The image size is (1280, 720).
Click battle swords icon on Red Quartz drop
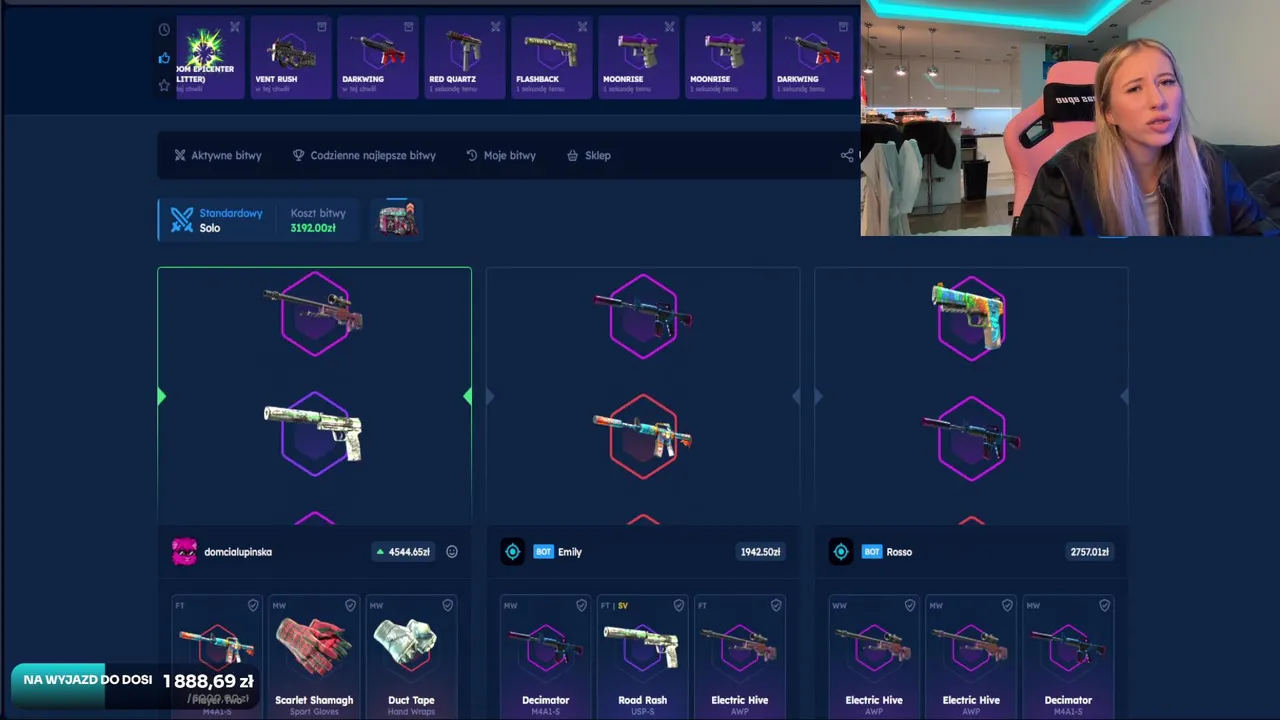495,26
